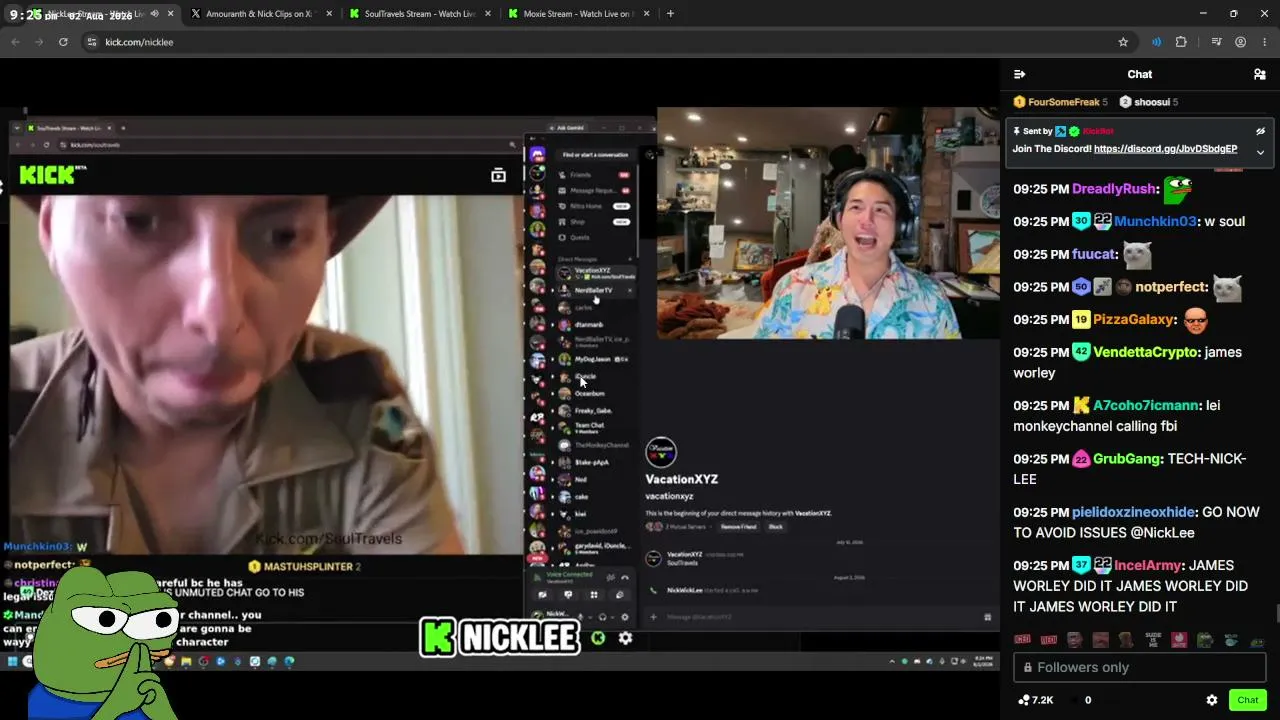This screenshot has height=720, width=1280.
Task: Open the Windows Start button in the streamed taskbar
Action: pos(12,661)
